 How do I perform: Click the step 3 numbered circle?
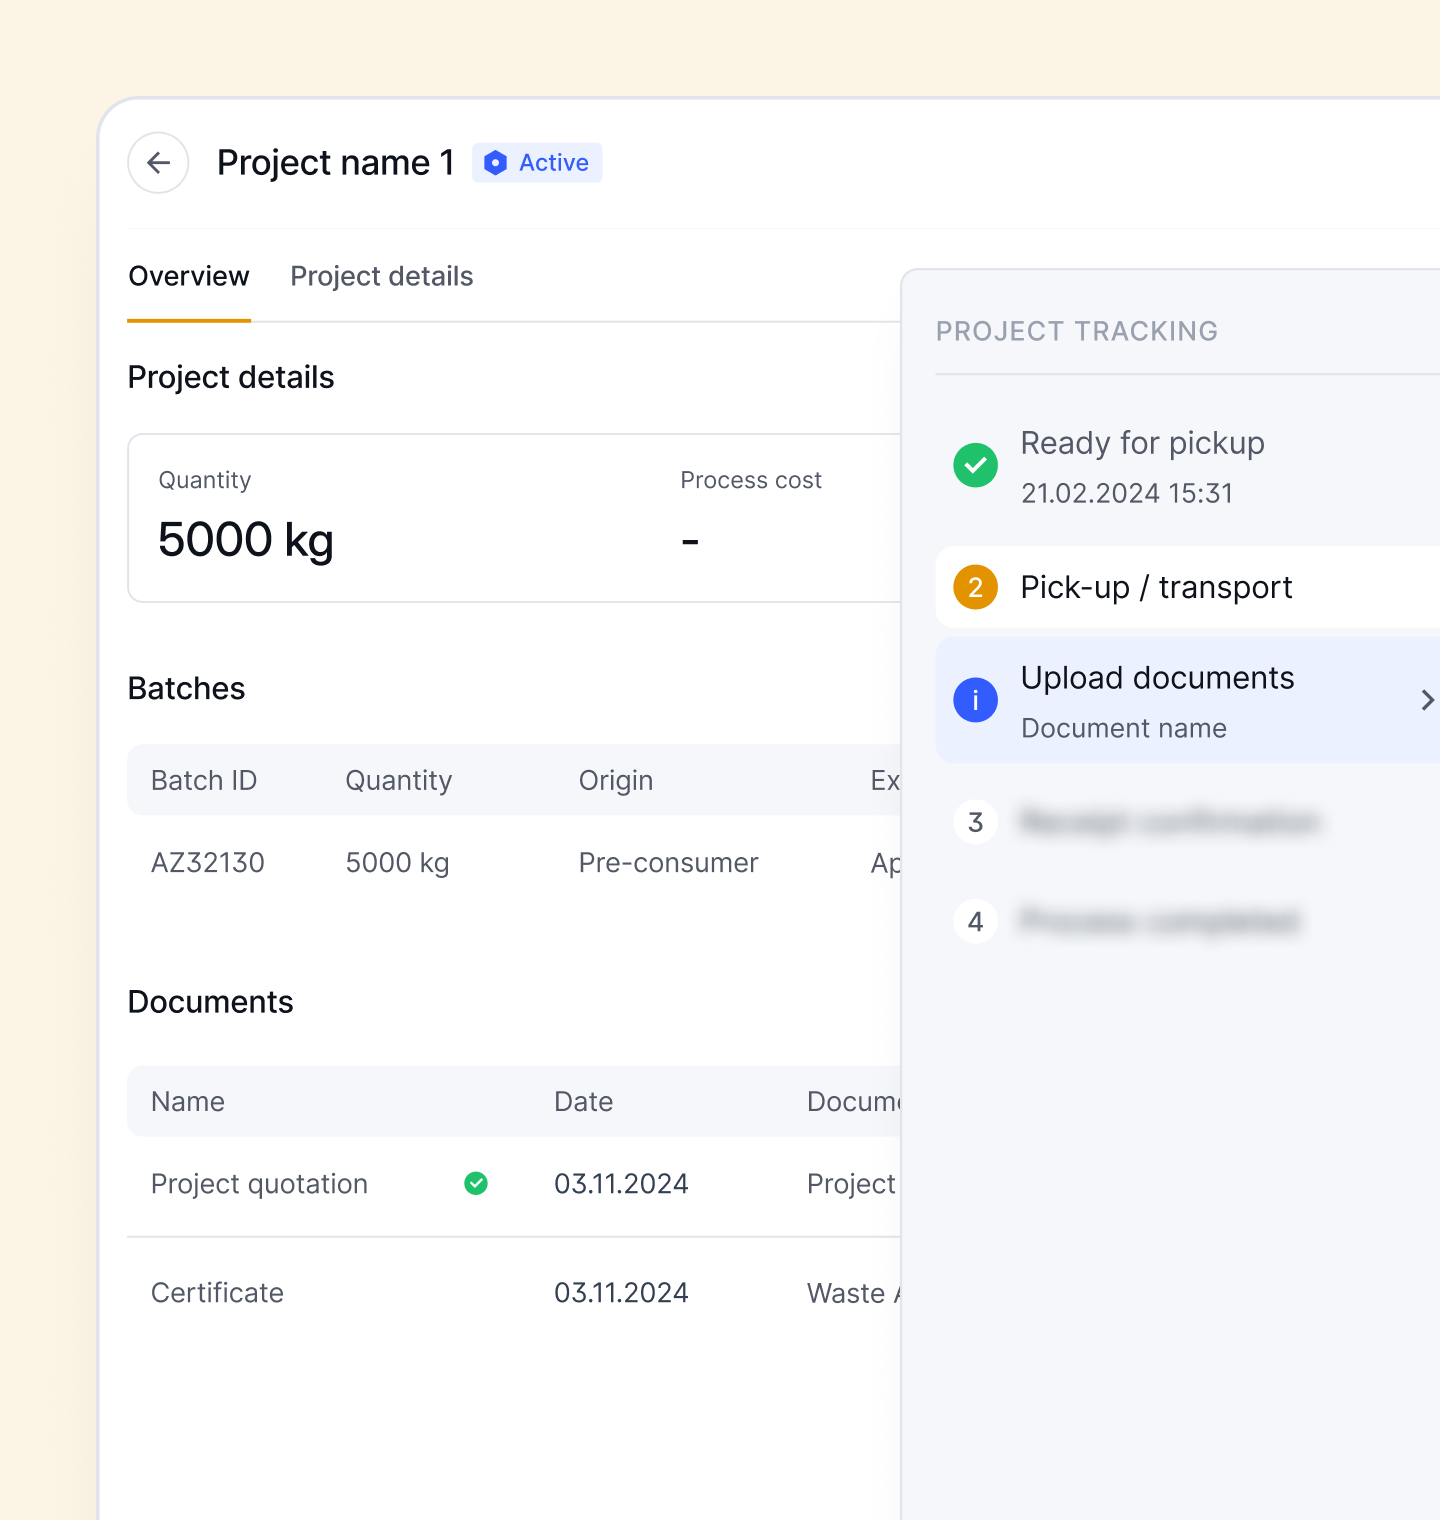click(x=975, y=822)
